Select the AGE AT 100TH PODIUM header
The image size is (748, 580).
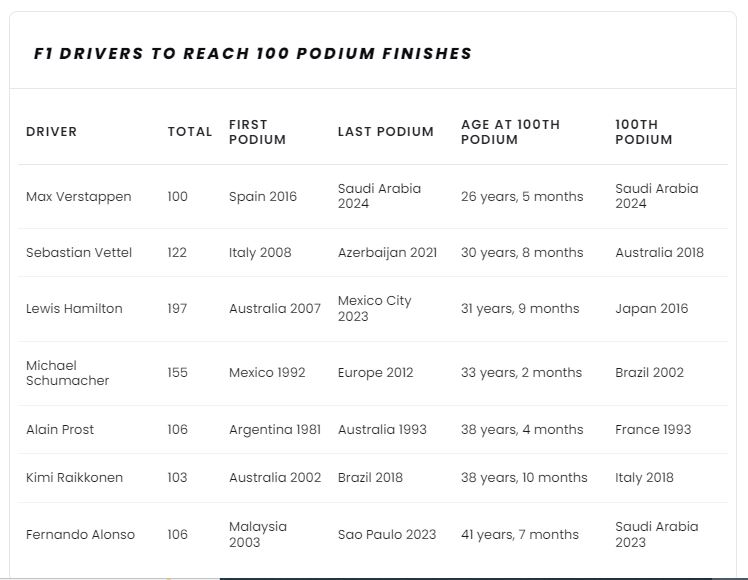(x=510, y=132)
